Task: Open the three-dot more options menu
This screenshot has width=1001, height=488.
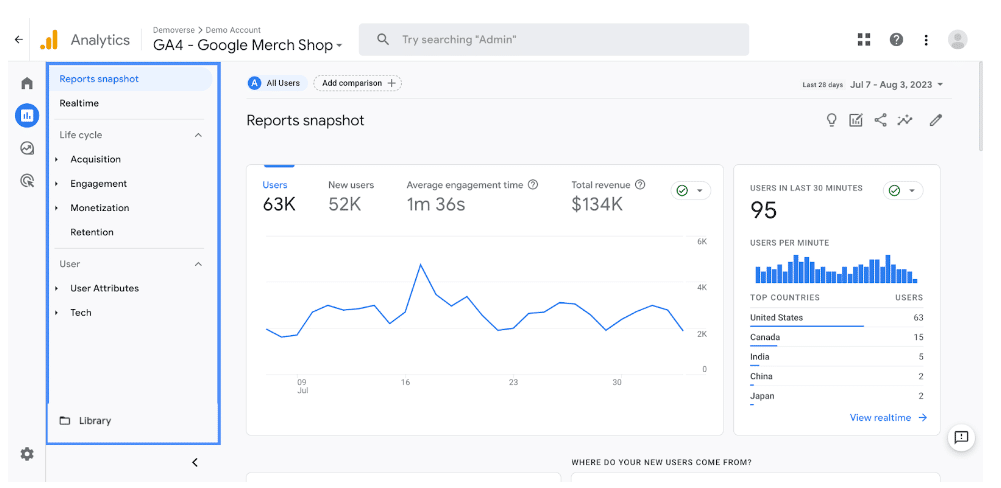Action: pyautogui.click(x=926, y=40)
